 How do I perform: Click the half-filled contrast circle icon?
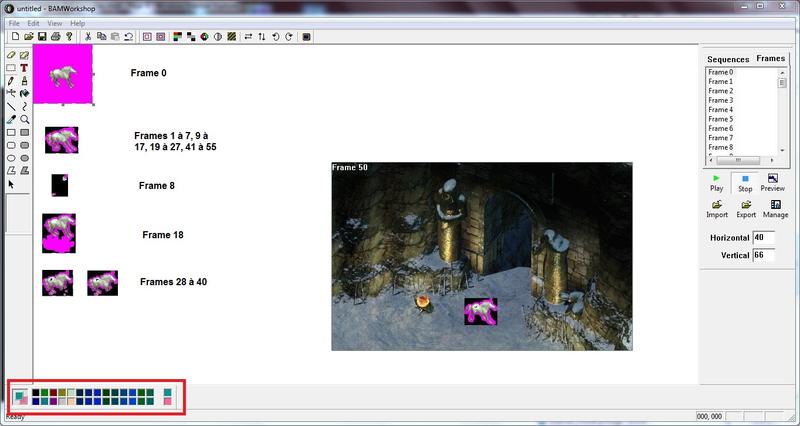pyautogui.click(x=218, y=37)
